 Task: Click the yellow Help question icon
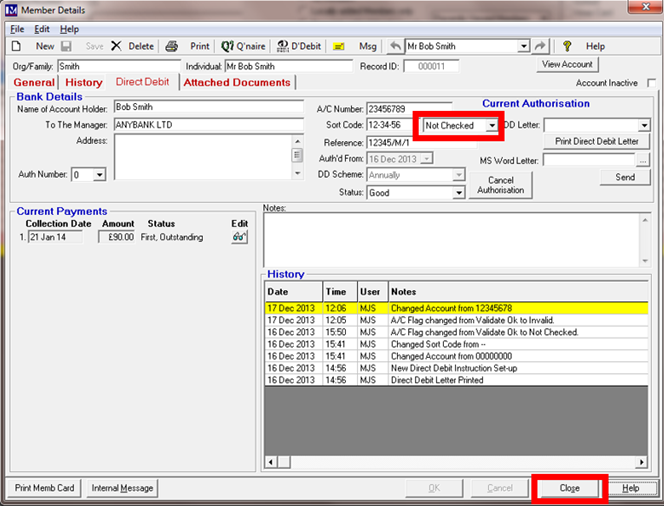coord(567,46)
